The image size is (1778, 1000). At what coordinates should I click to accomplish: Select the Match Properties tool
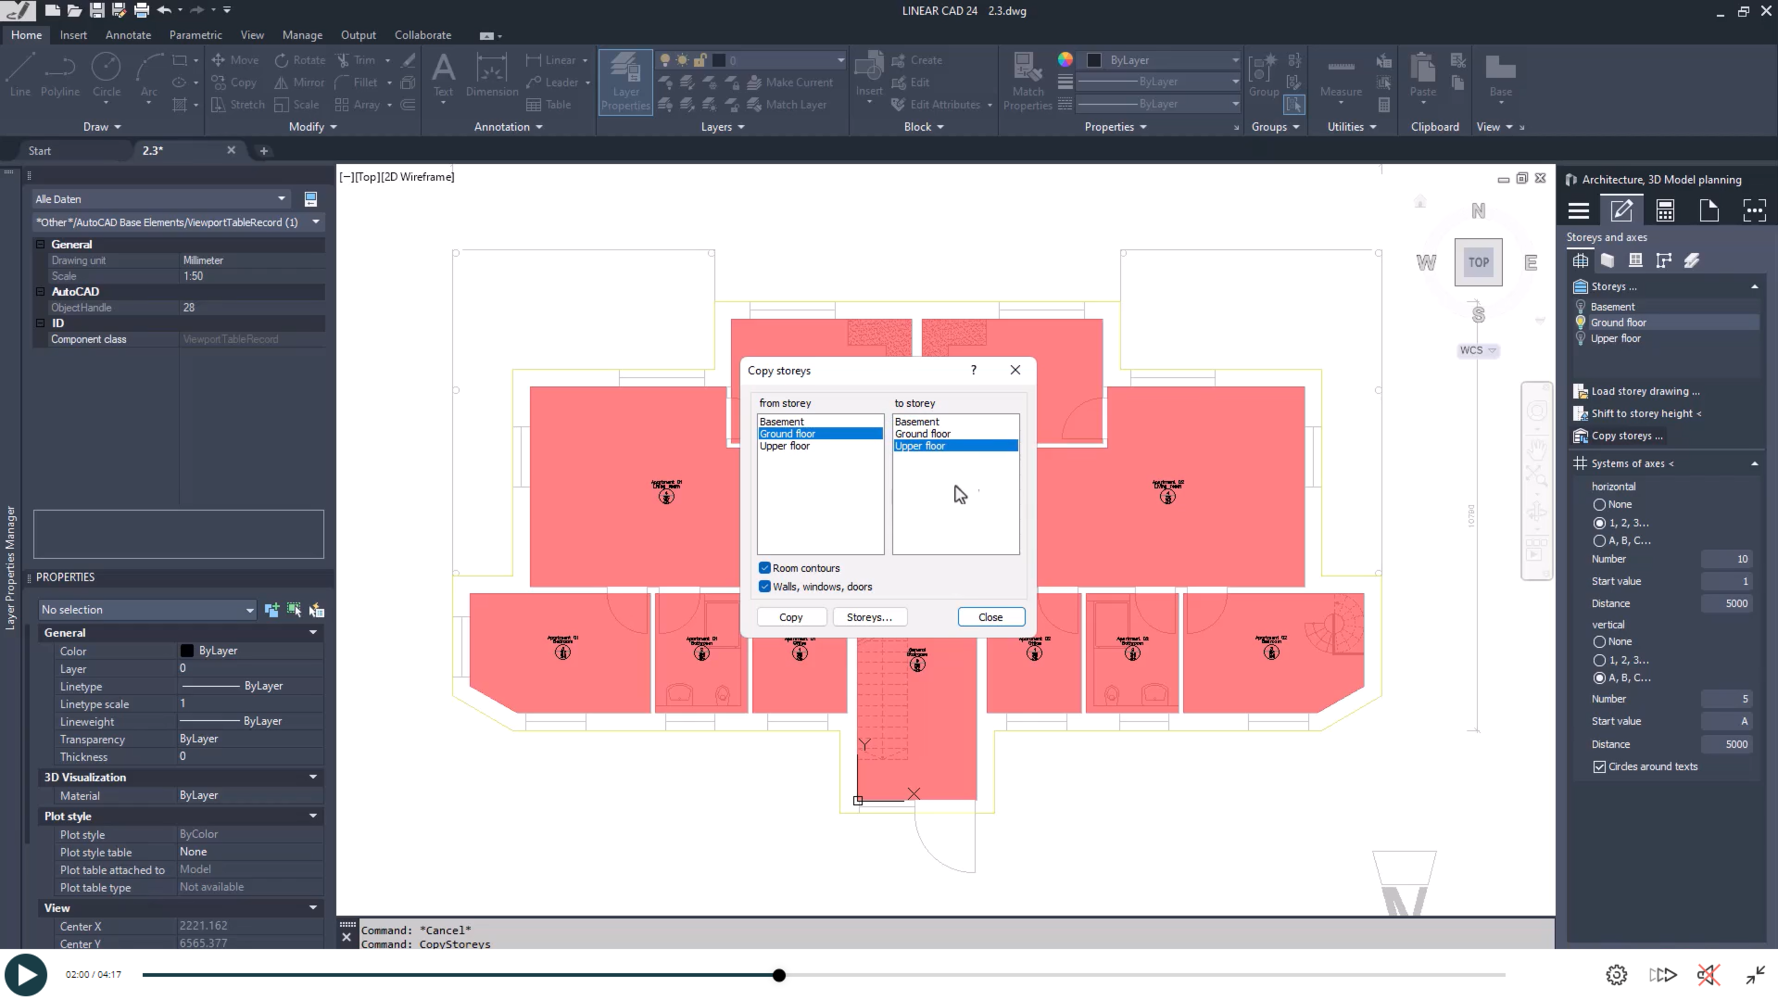click(x=1027, y=81)
